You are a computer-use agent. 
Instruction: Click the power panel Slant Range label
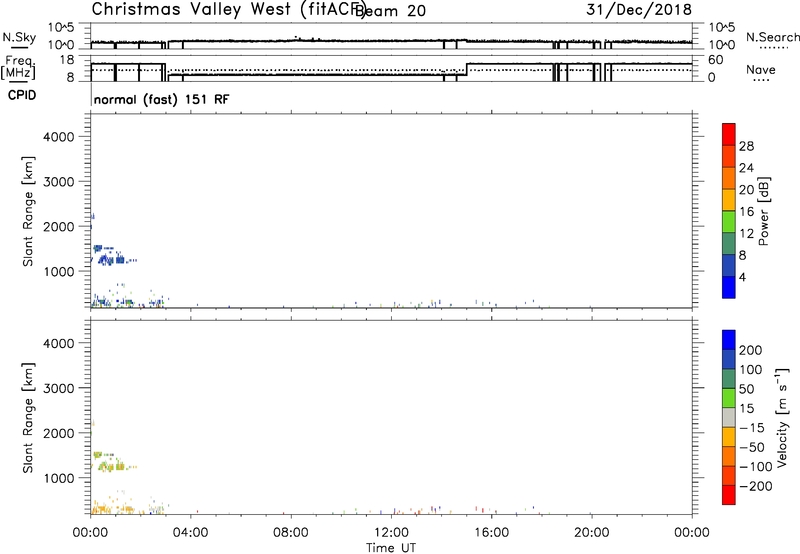[x=28, y=211]
